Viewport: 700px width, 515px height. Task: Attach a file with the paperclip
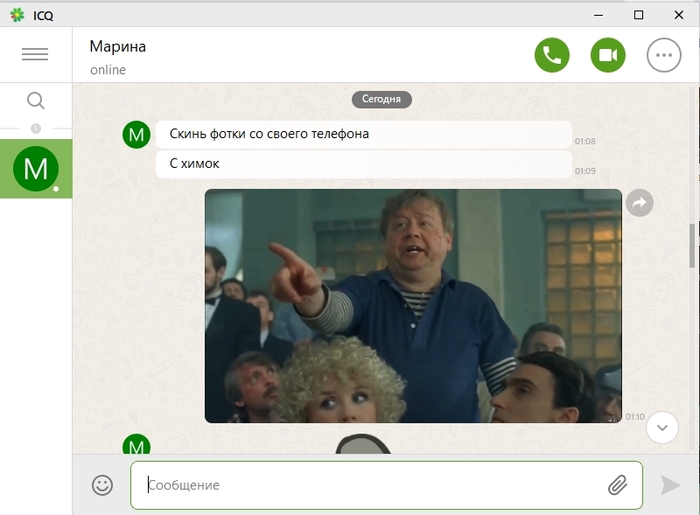tap(617, 485)
